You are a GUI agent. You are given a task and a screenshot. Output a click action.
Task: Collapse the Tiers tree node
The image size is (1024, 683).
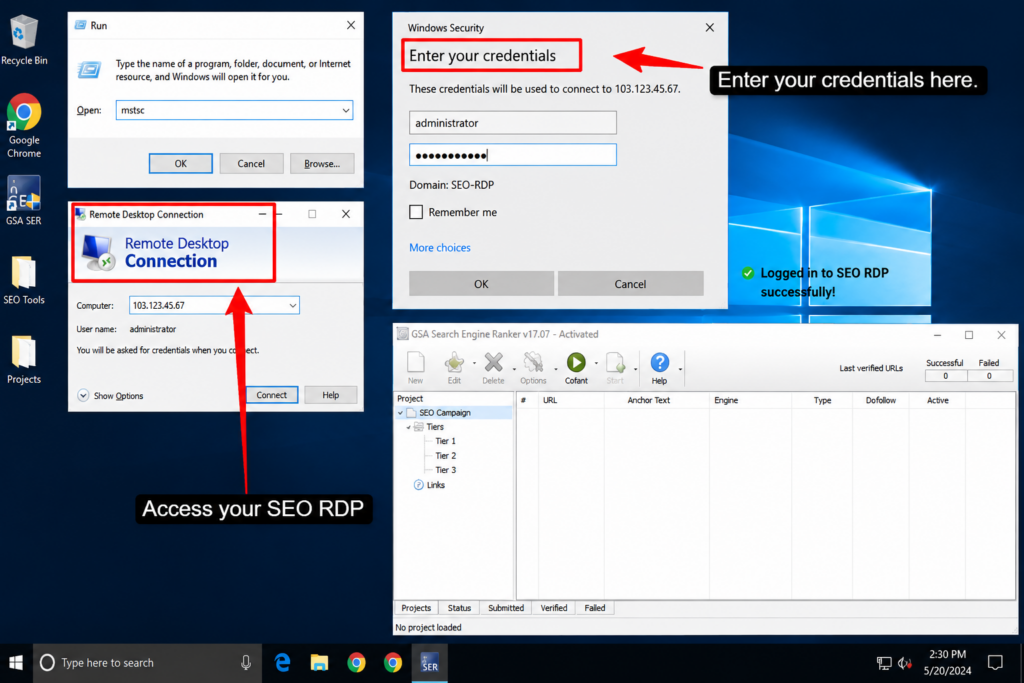(x=409, y=427)
